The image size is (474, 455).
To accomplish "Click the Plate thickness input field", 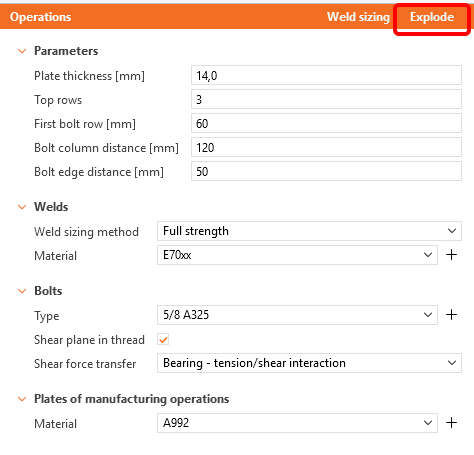I will (x=326, y=75).
